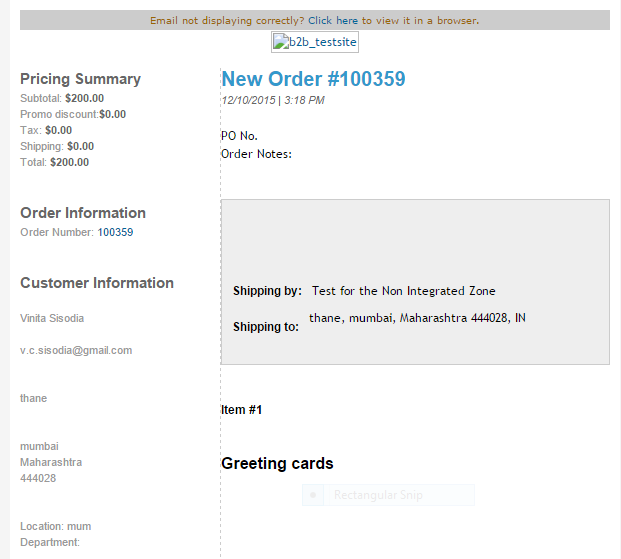The width and height of the screenshot is (621, 559).
Task: Click the 'mumbai' city line under customer info
Action: (39, 446)
